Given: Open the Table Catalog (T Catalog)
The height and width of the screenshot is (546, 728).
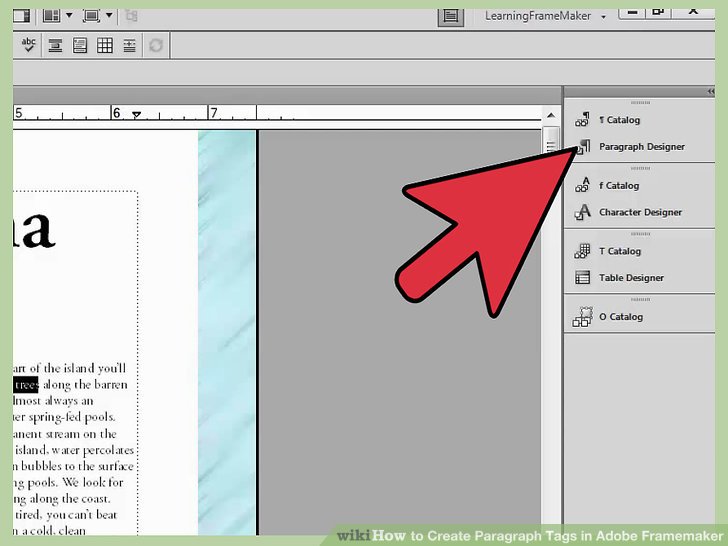Looking at the screenshot, I should click(619, 252).
